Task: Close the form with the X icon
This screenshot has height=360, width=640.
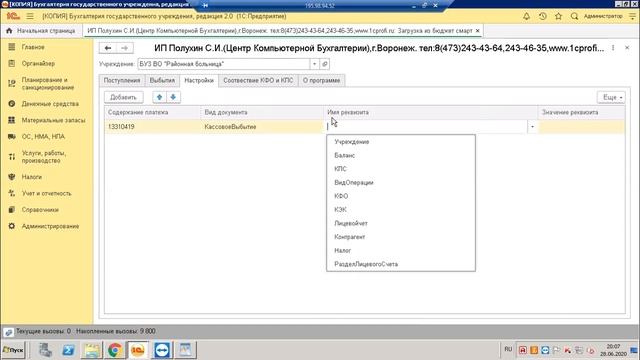Action: (x=627, y=48)
